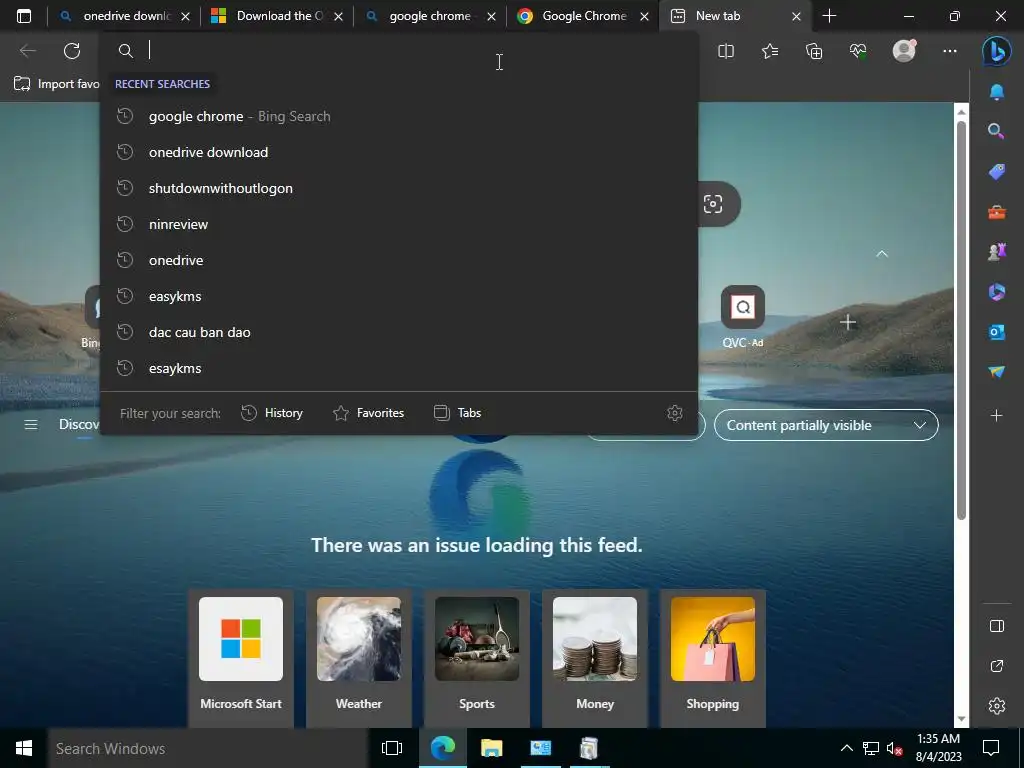This screenshot has height=768, width=1024.
Task: Add a sidebar app with the plus icon
Action: [x=997, y=415]
